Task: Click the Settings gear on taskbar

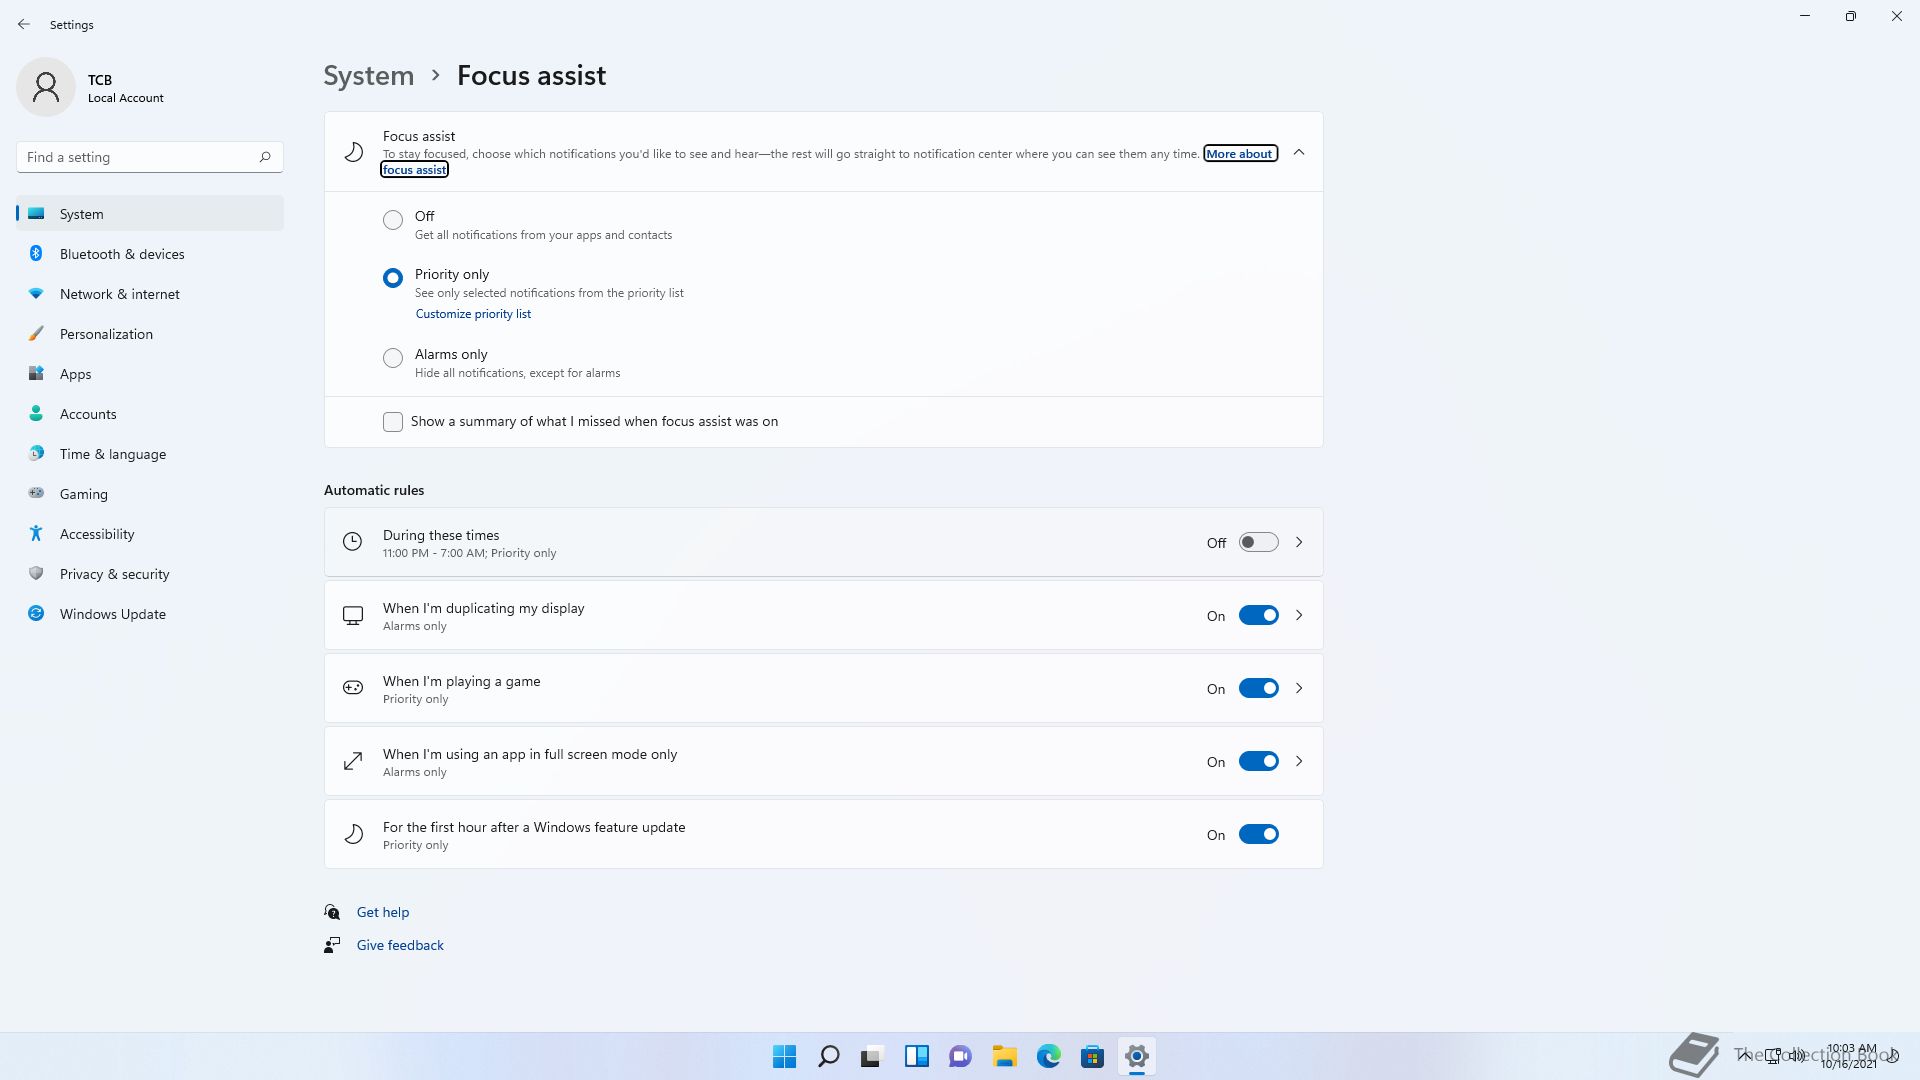Action: 1137,1056
